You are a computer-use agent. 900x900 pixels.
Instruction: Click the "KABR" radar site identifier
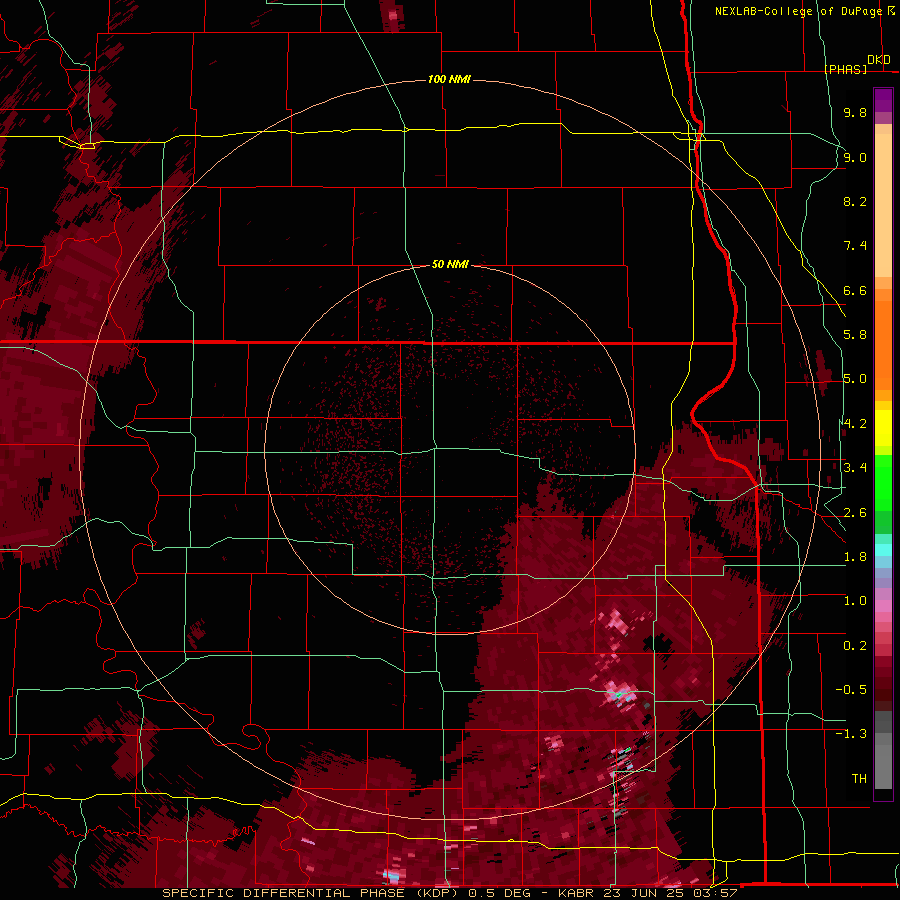coord(576,893)
